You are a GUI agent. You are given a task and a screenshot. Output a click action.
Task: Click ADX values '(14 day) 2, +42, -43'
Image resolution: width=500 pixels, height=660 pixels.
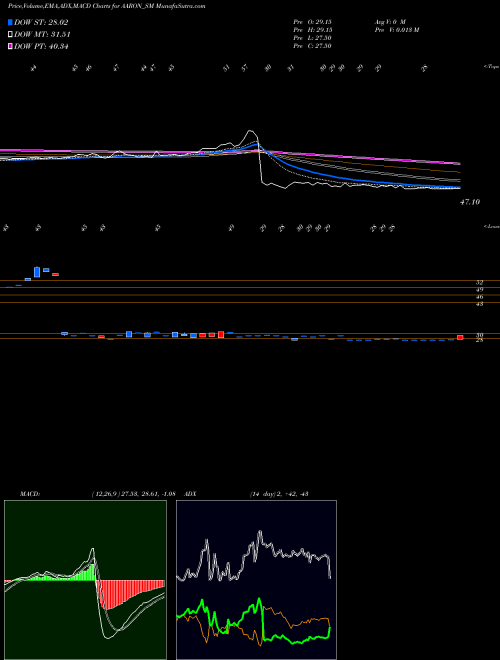[279, 494]
